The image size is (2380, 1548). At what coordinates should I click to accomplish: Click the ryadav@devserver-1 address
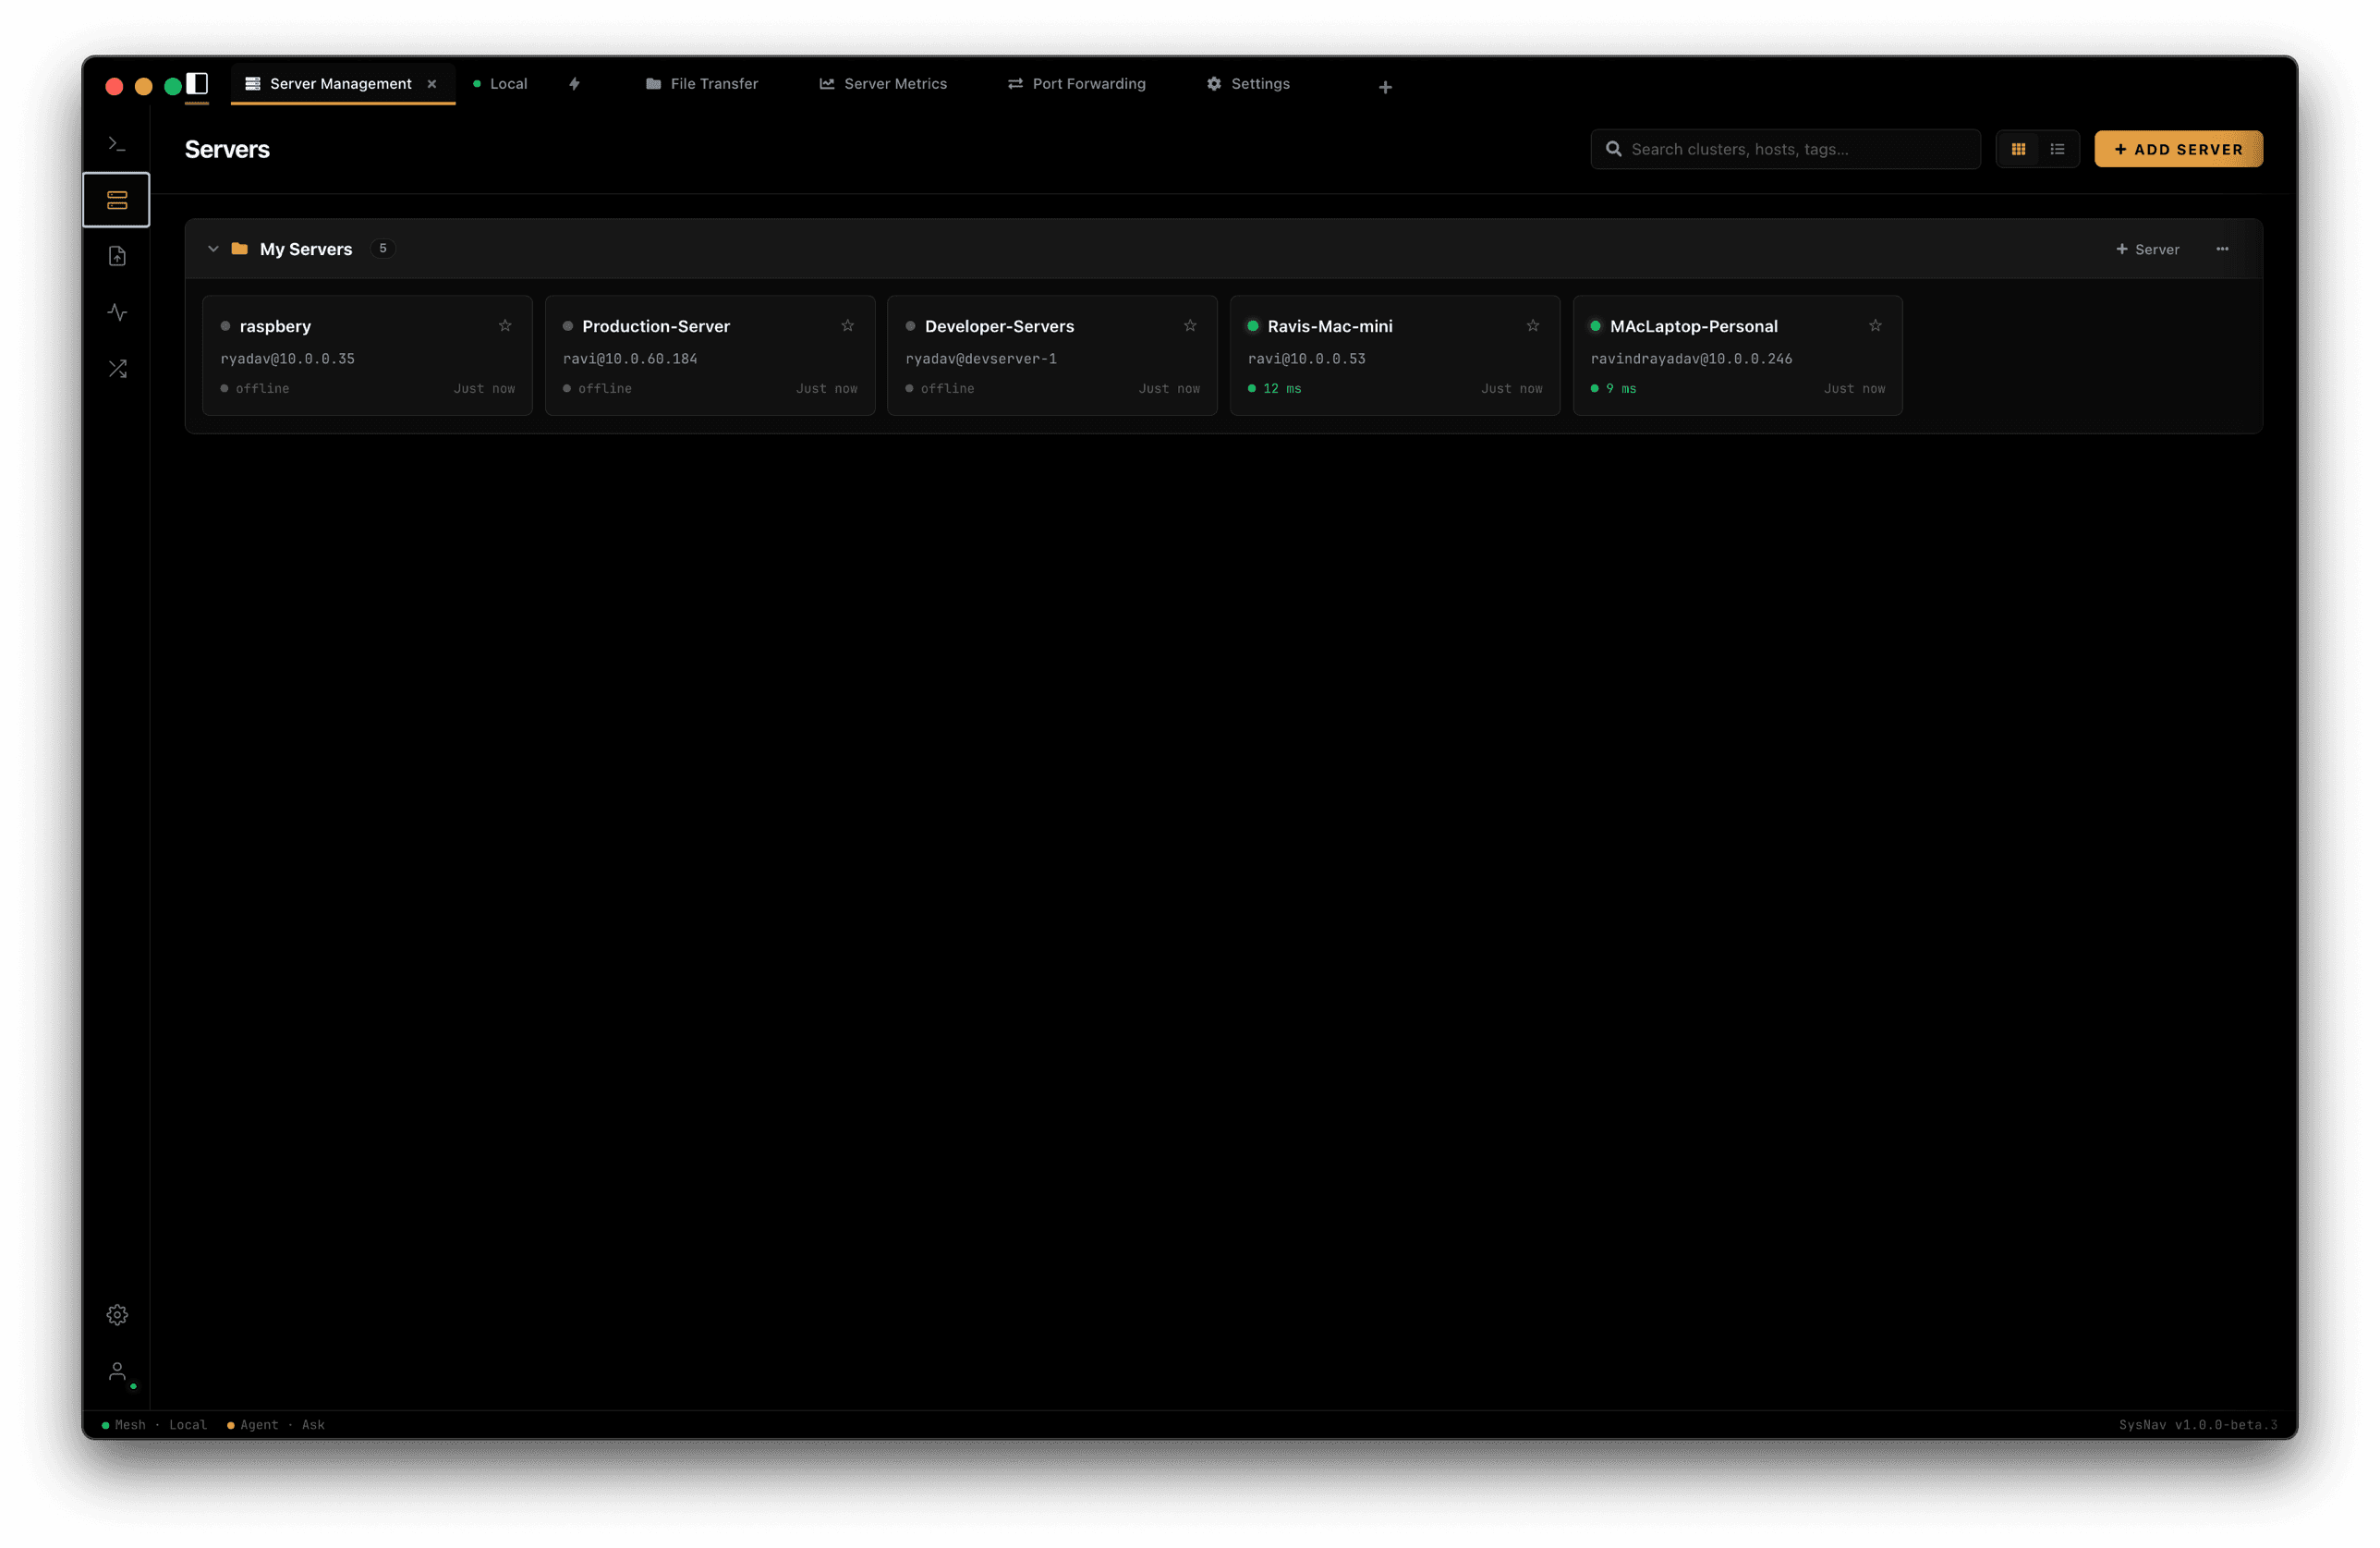click(981, 359)
